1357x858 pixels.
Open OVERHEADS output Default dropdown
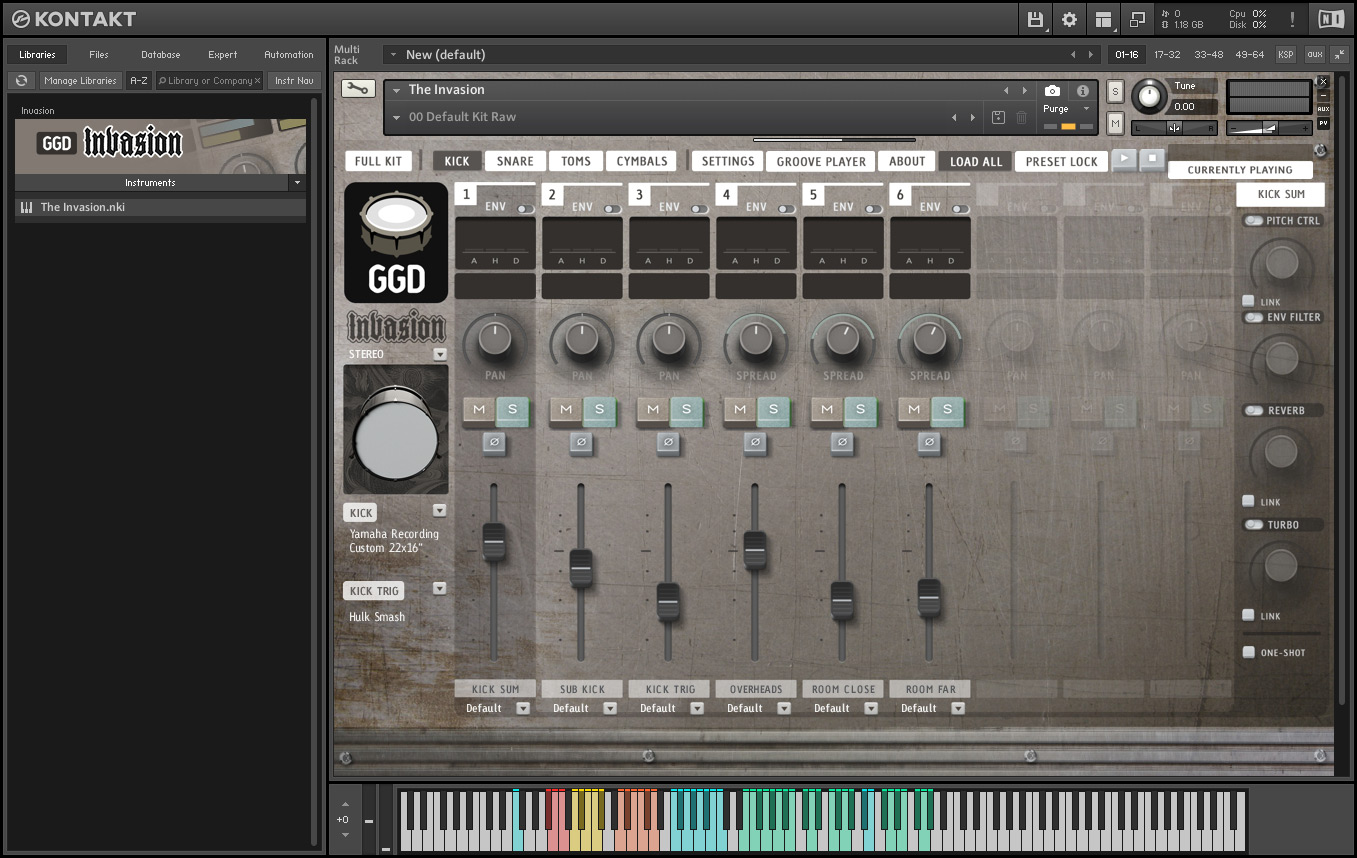coord(784,708)
